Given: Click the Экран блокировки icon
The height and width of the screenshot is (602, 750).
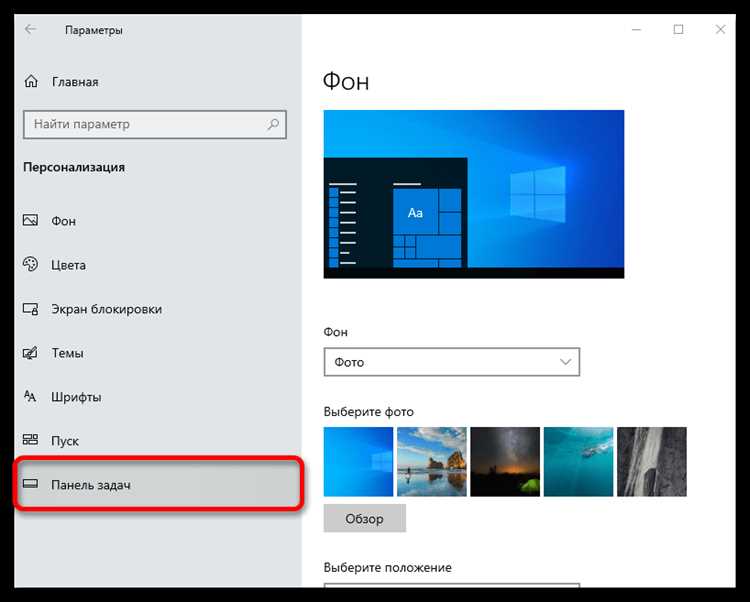Looking at the screenshot, I should 30,309.
